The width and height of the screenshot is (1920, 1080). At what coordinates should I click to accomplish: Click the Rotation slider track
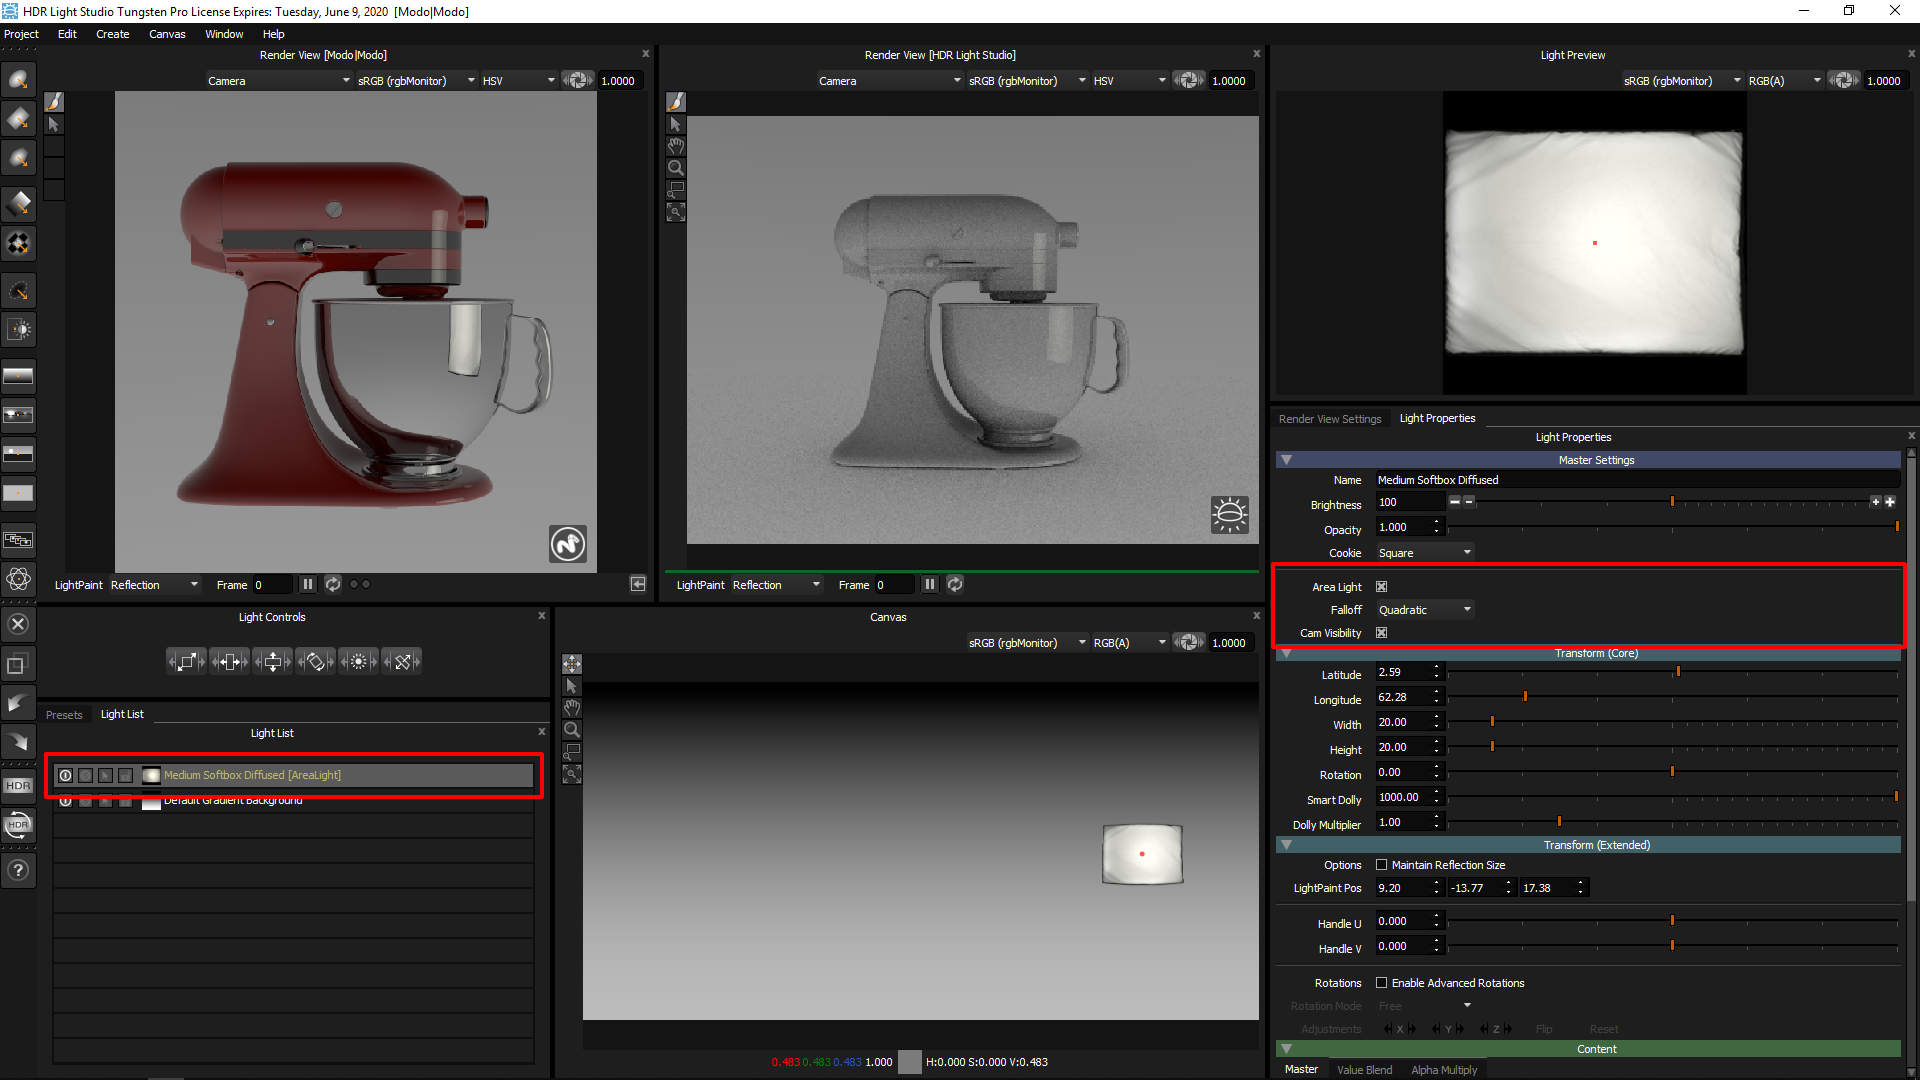click(1672, 772)
